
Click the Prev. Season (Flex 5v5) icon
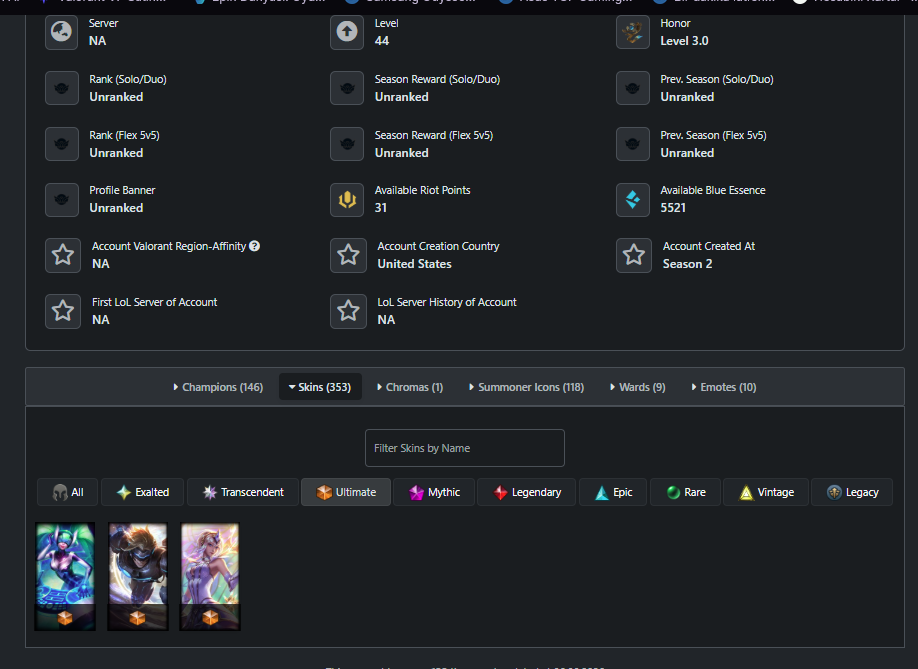(633, 144)
